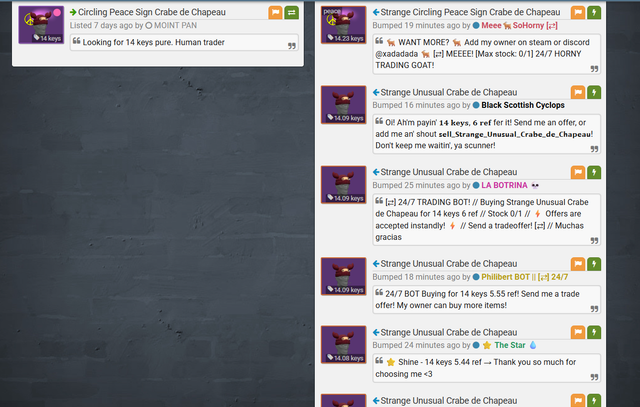The width and height of the screenshot is (640, 407).
Task: Open Black Scottish Cyclops user profile
Action: [523, 105]
